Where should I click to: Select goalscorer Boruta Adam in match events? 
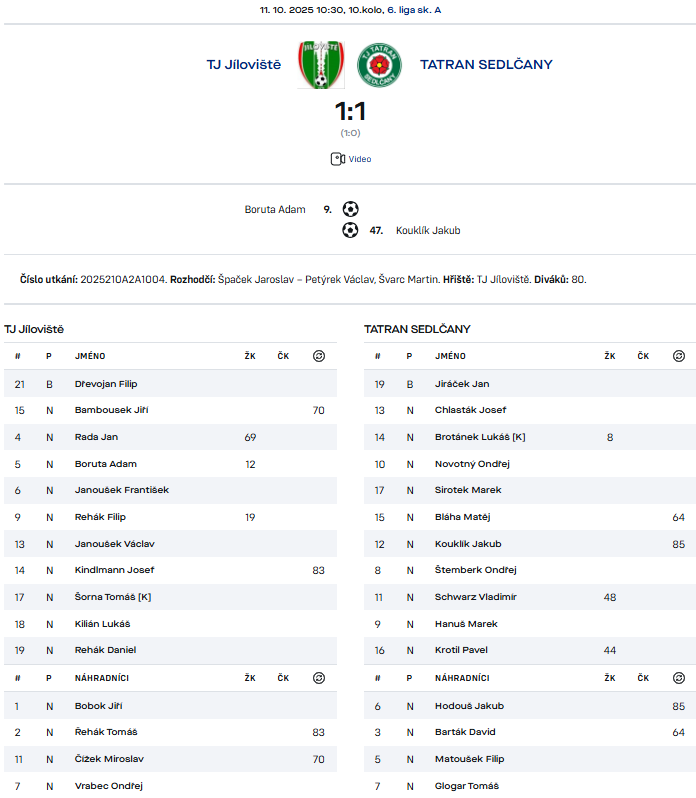(275, 210)
